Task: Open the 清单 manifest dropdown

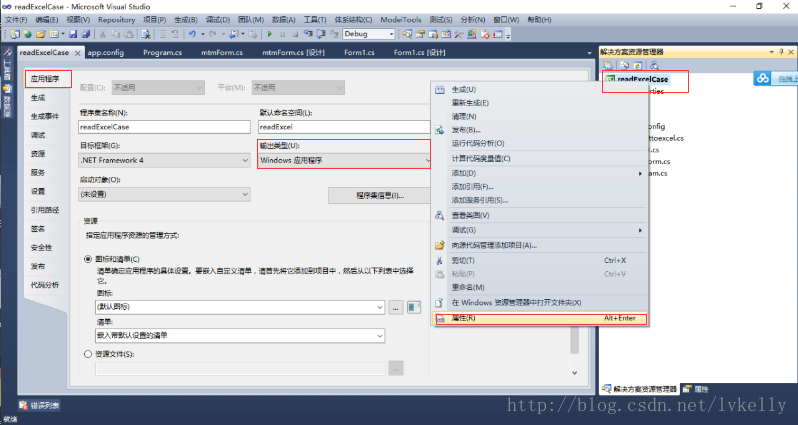Action: [240, 335]
